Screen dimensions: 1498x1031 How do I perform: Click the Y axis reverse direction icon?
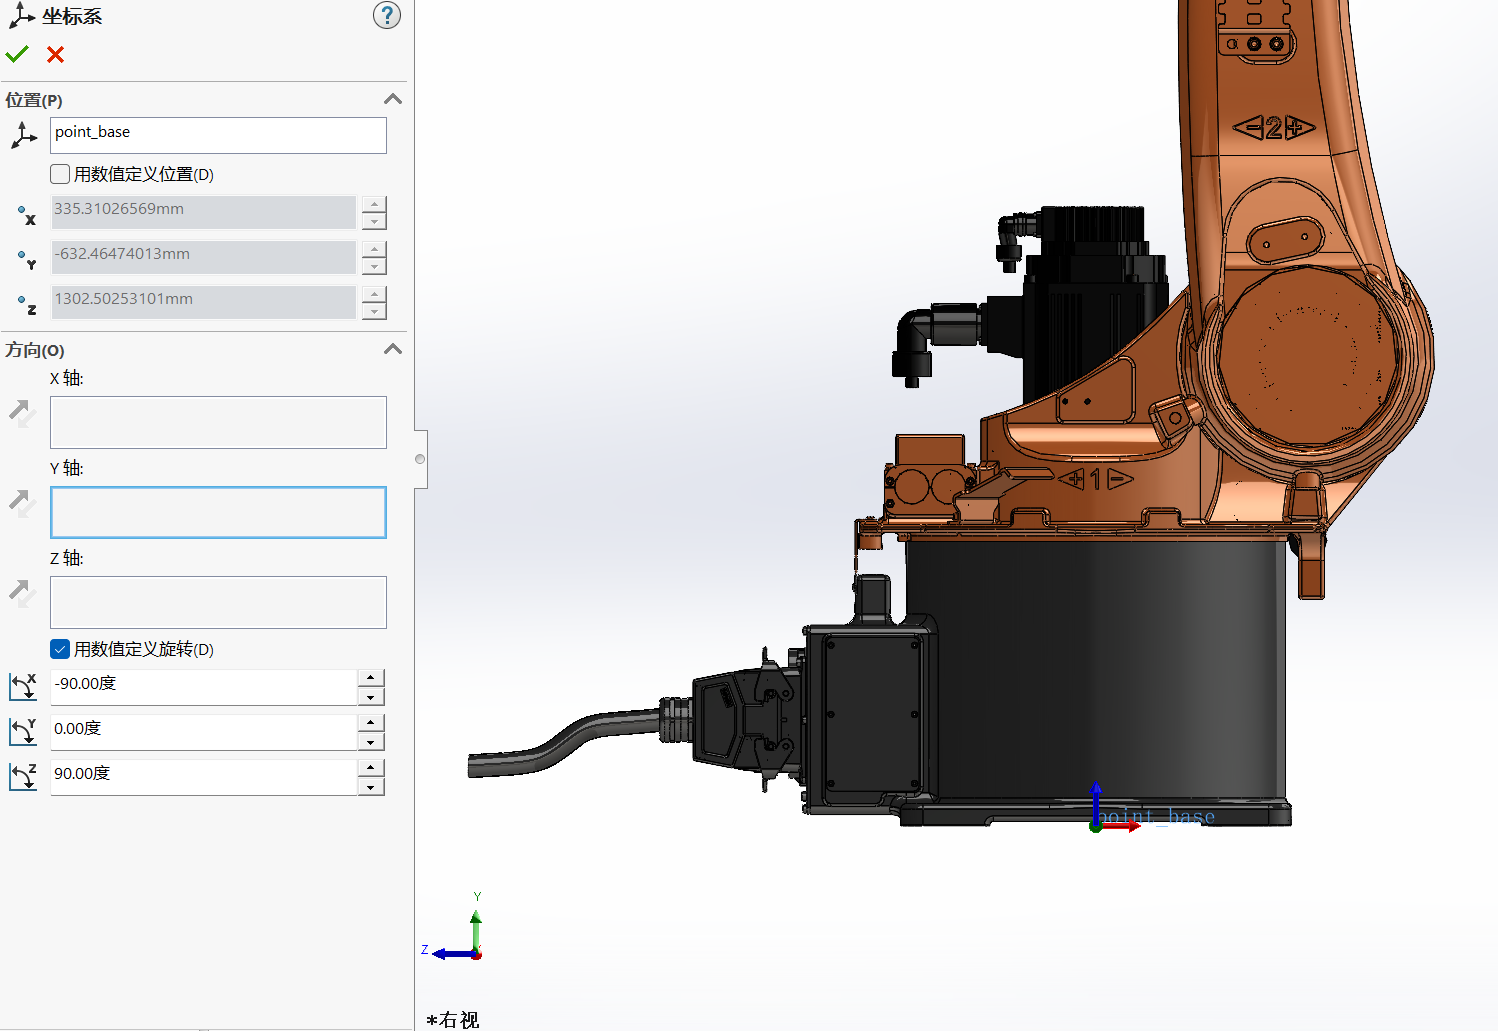[x=22, y=502]
